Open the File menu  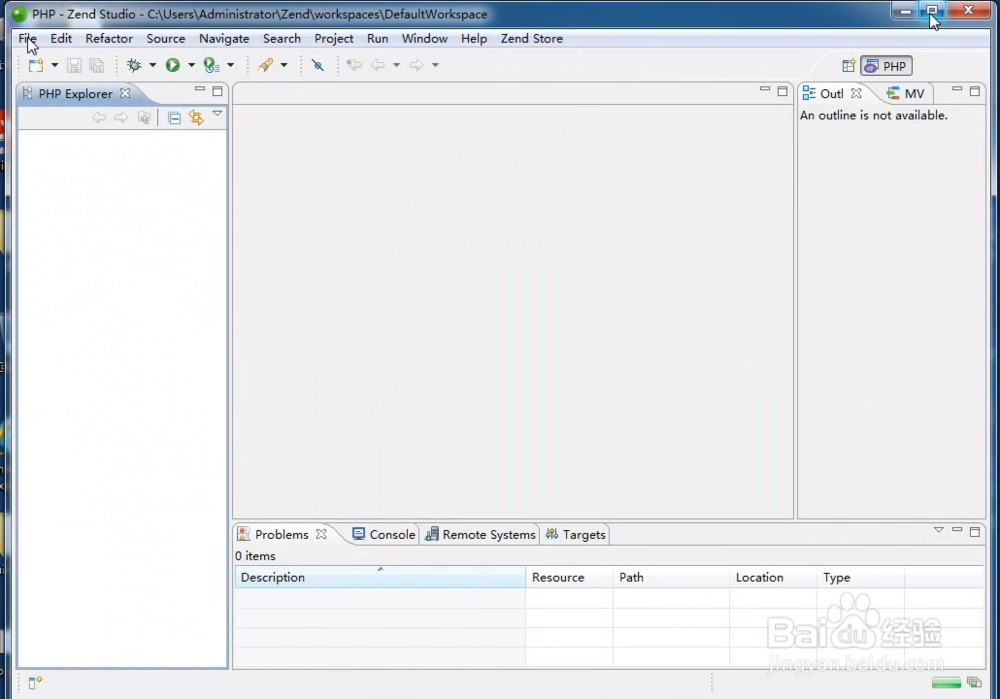(27, 38)
